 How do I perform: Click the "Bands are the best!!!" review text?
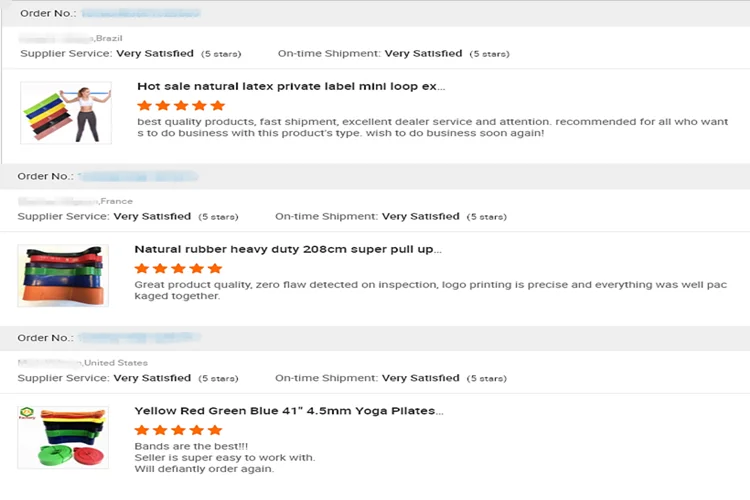[177, 446]
